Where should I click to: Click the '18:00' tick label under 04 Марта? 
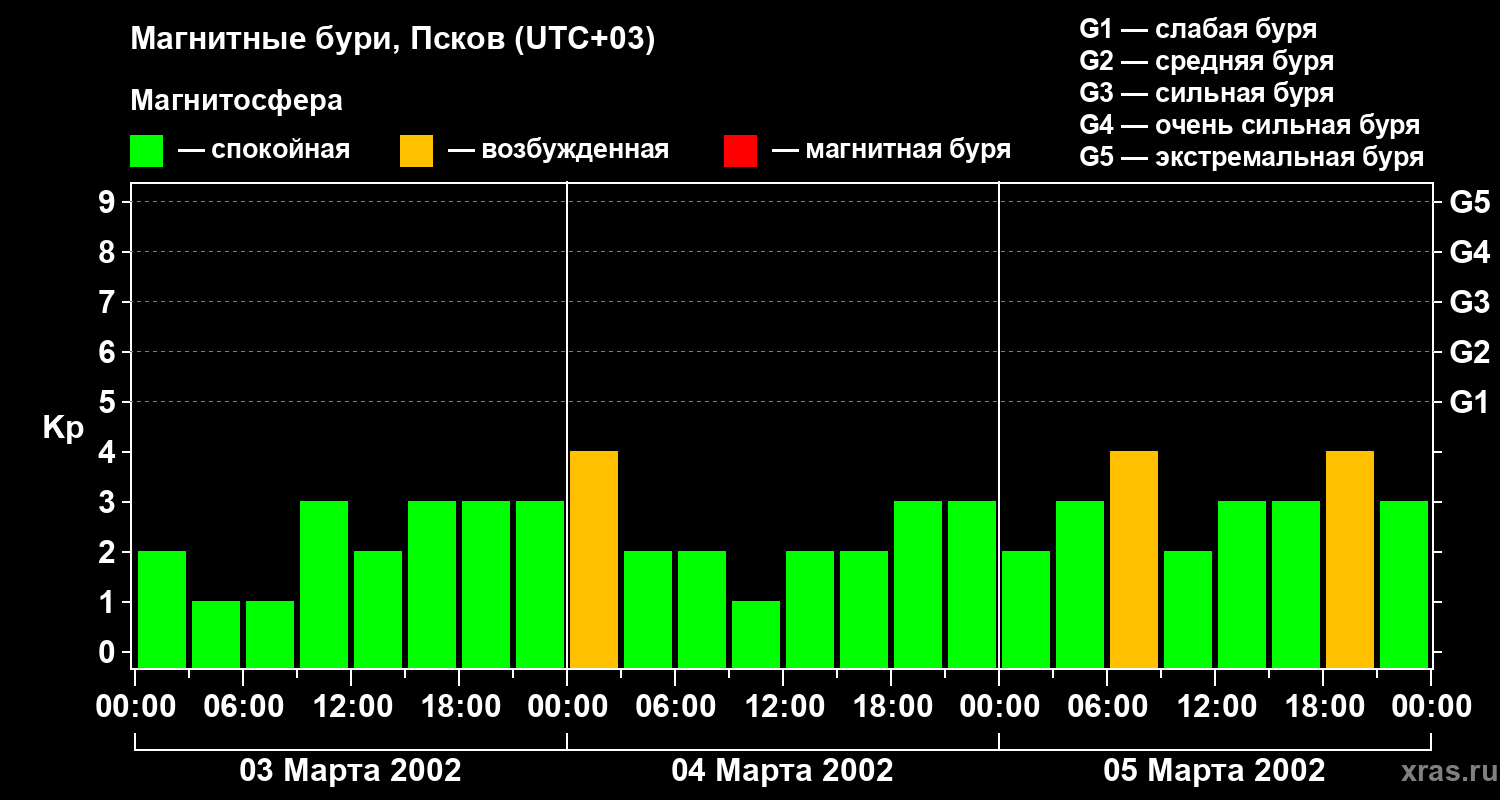[891, 707]
